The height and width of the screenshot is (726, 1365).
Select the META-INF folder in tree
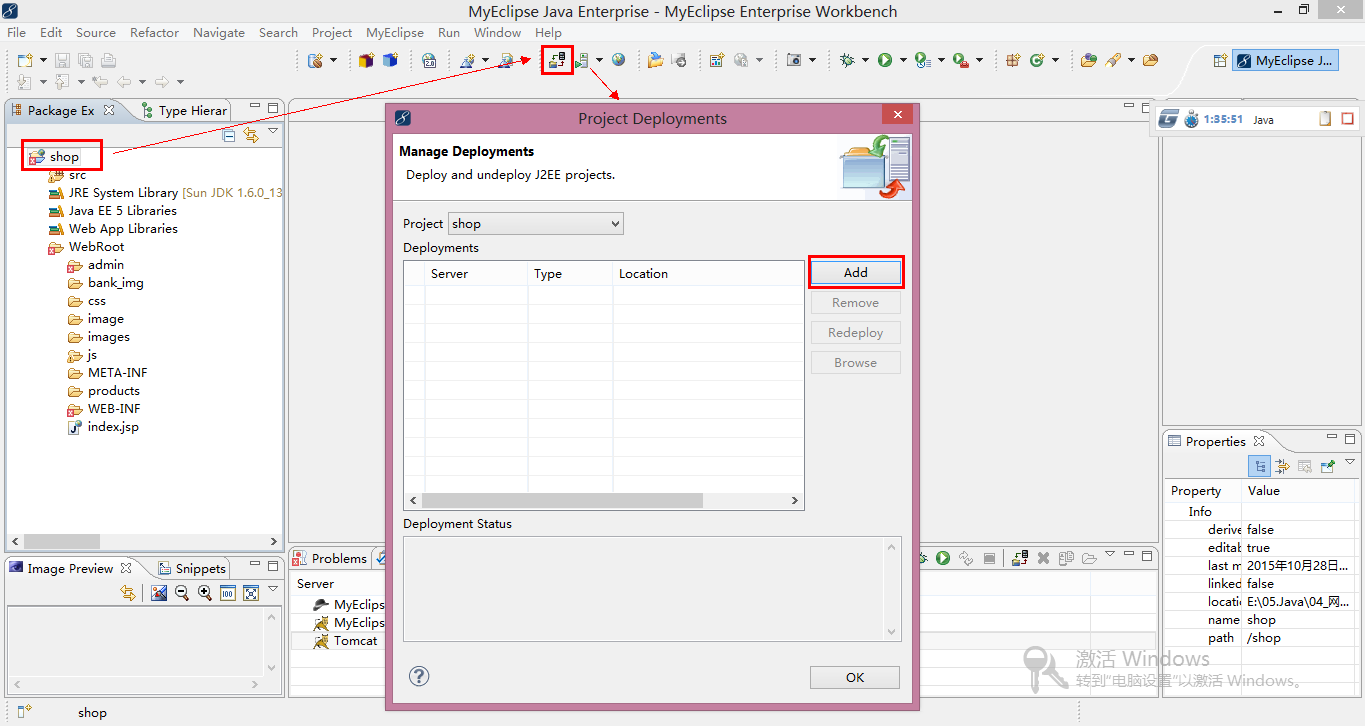point(117,372)
